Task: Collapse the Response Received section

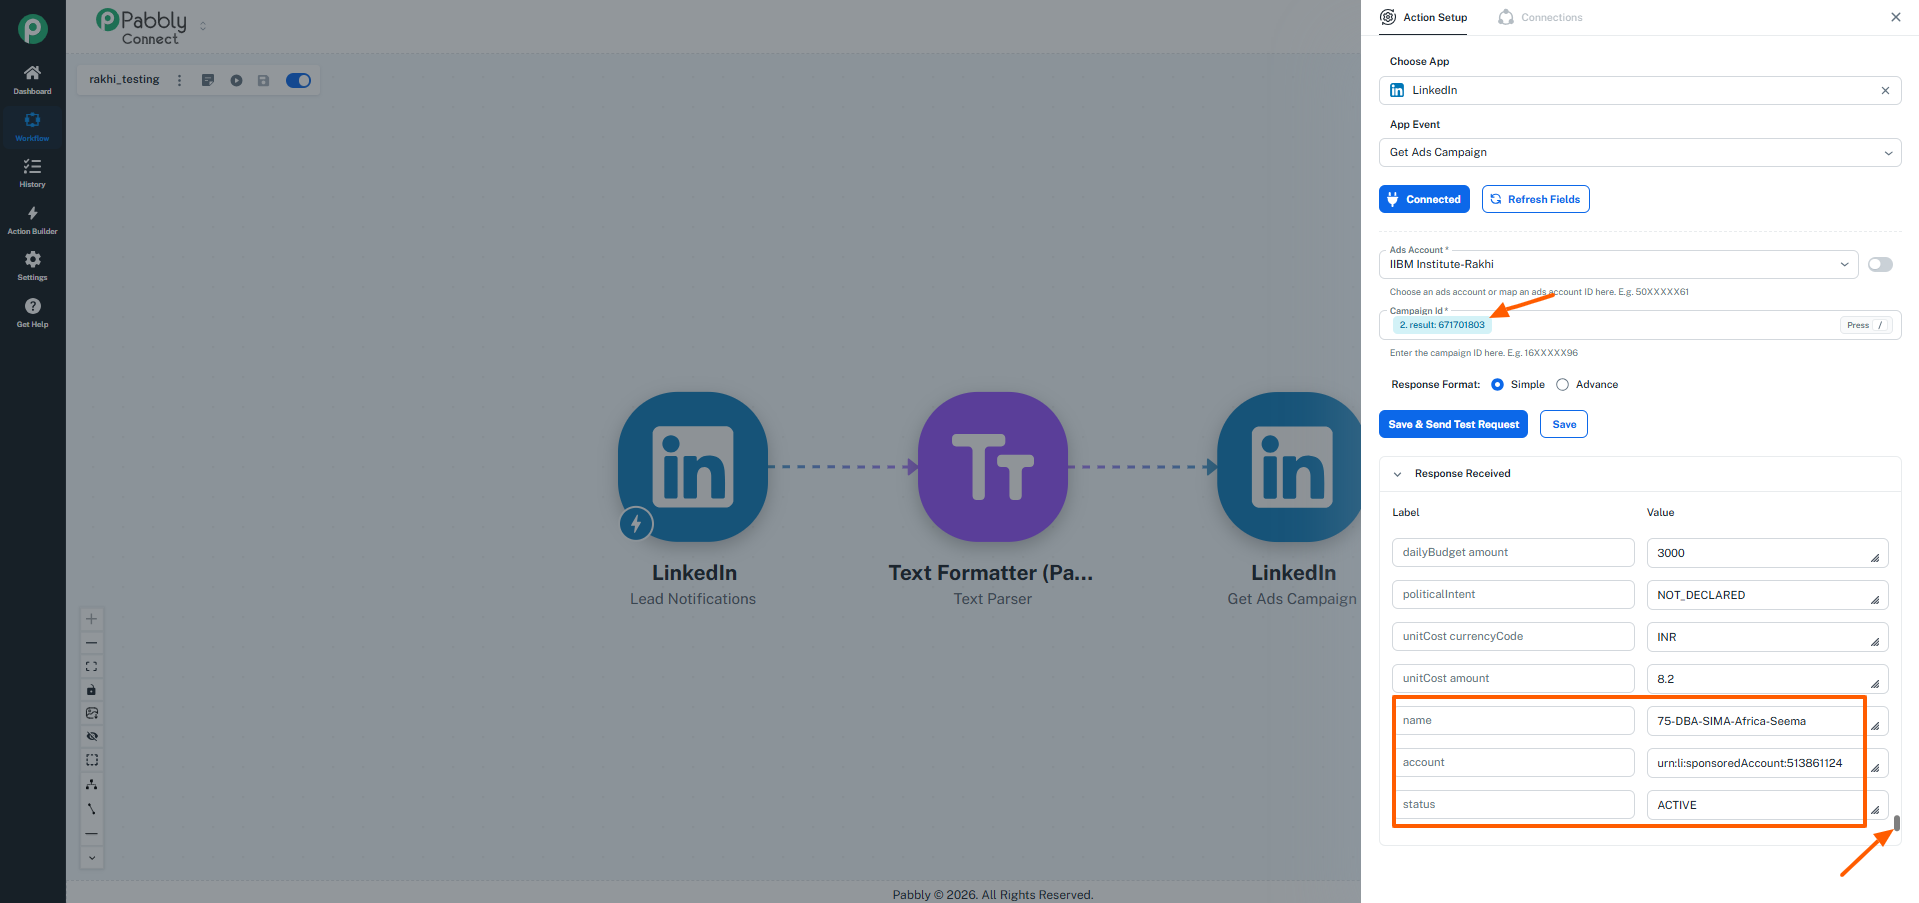Action: 1398,474
